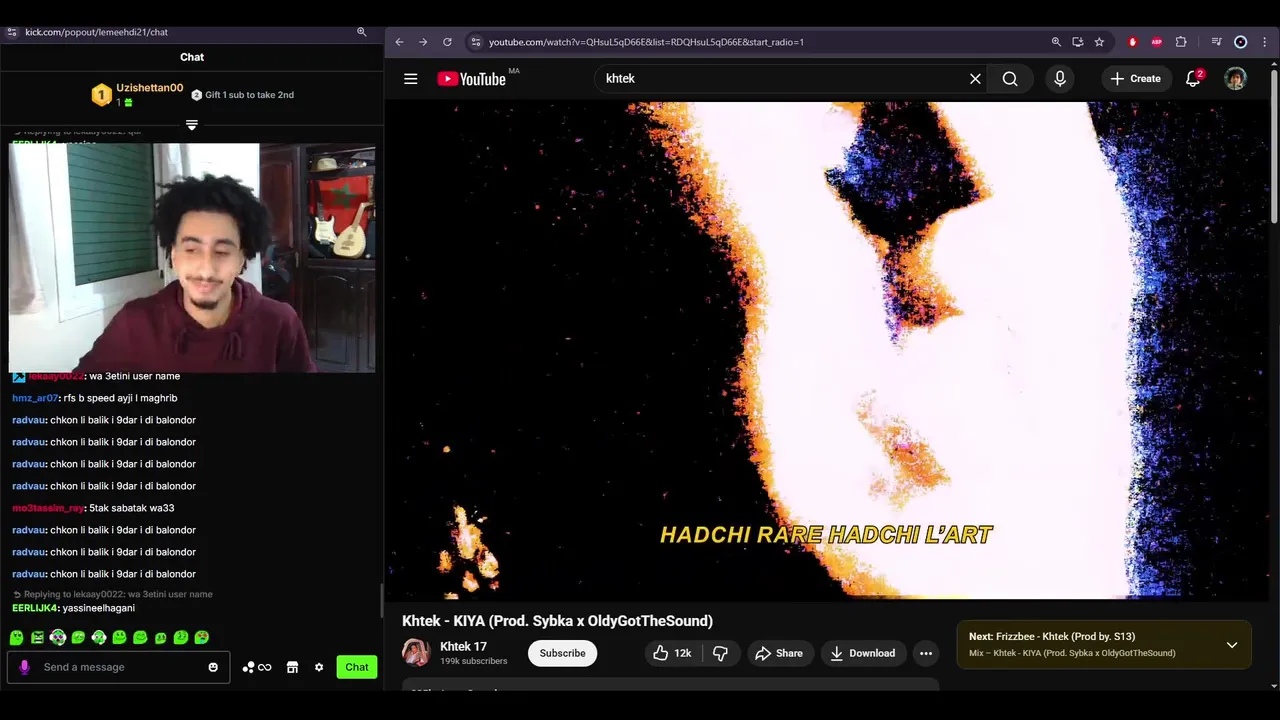Open the ABP adblock extension
Image resolution: width=1280 pixels, height=720 pixels.
pyautogui.click(x=1157, y=42)
